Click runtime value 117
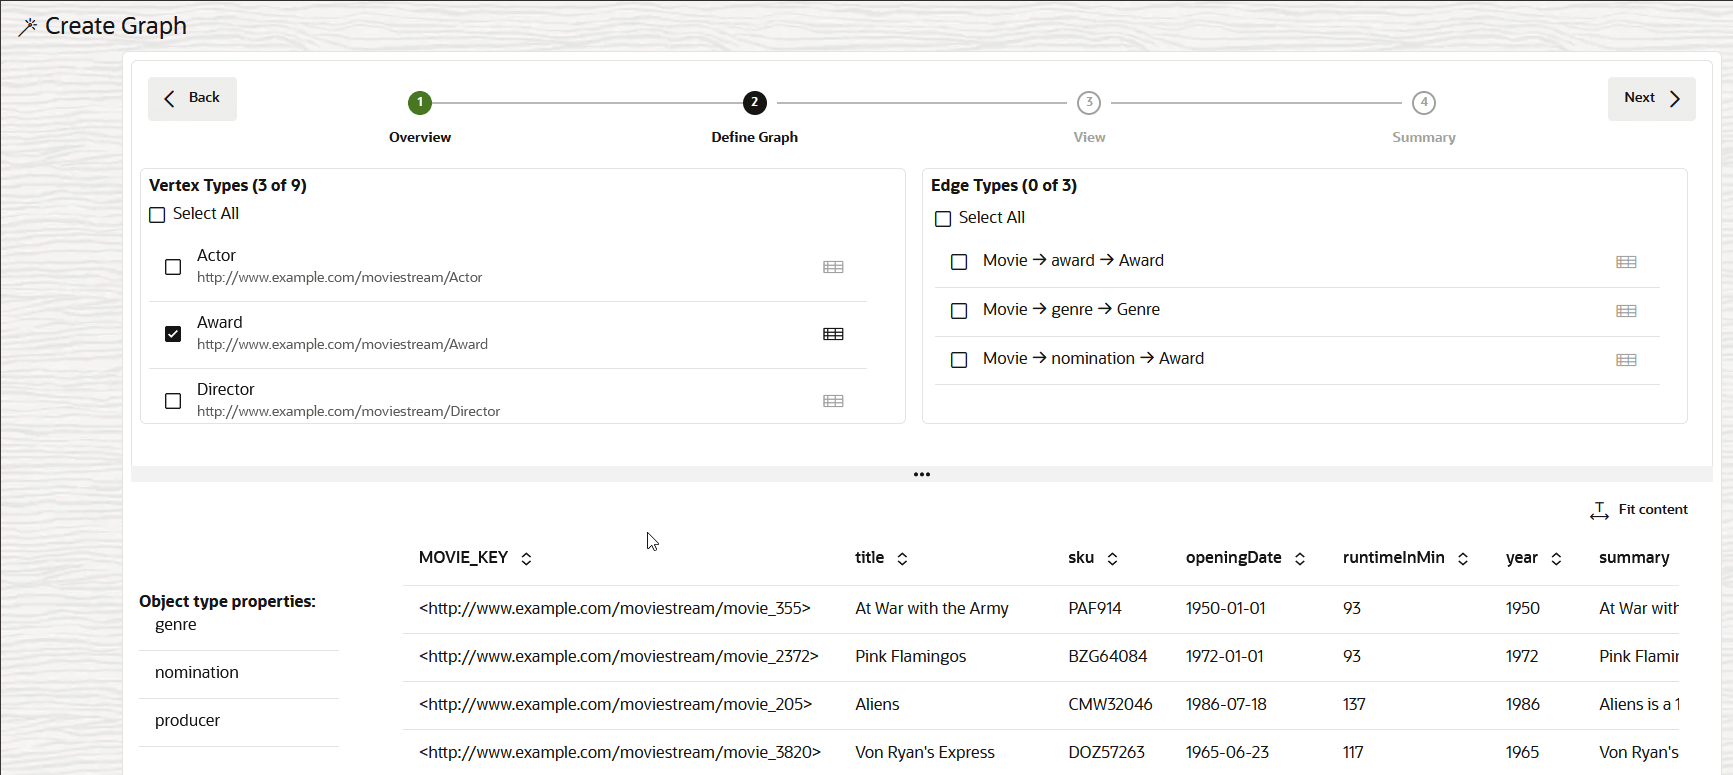 tap(1353, 753)
